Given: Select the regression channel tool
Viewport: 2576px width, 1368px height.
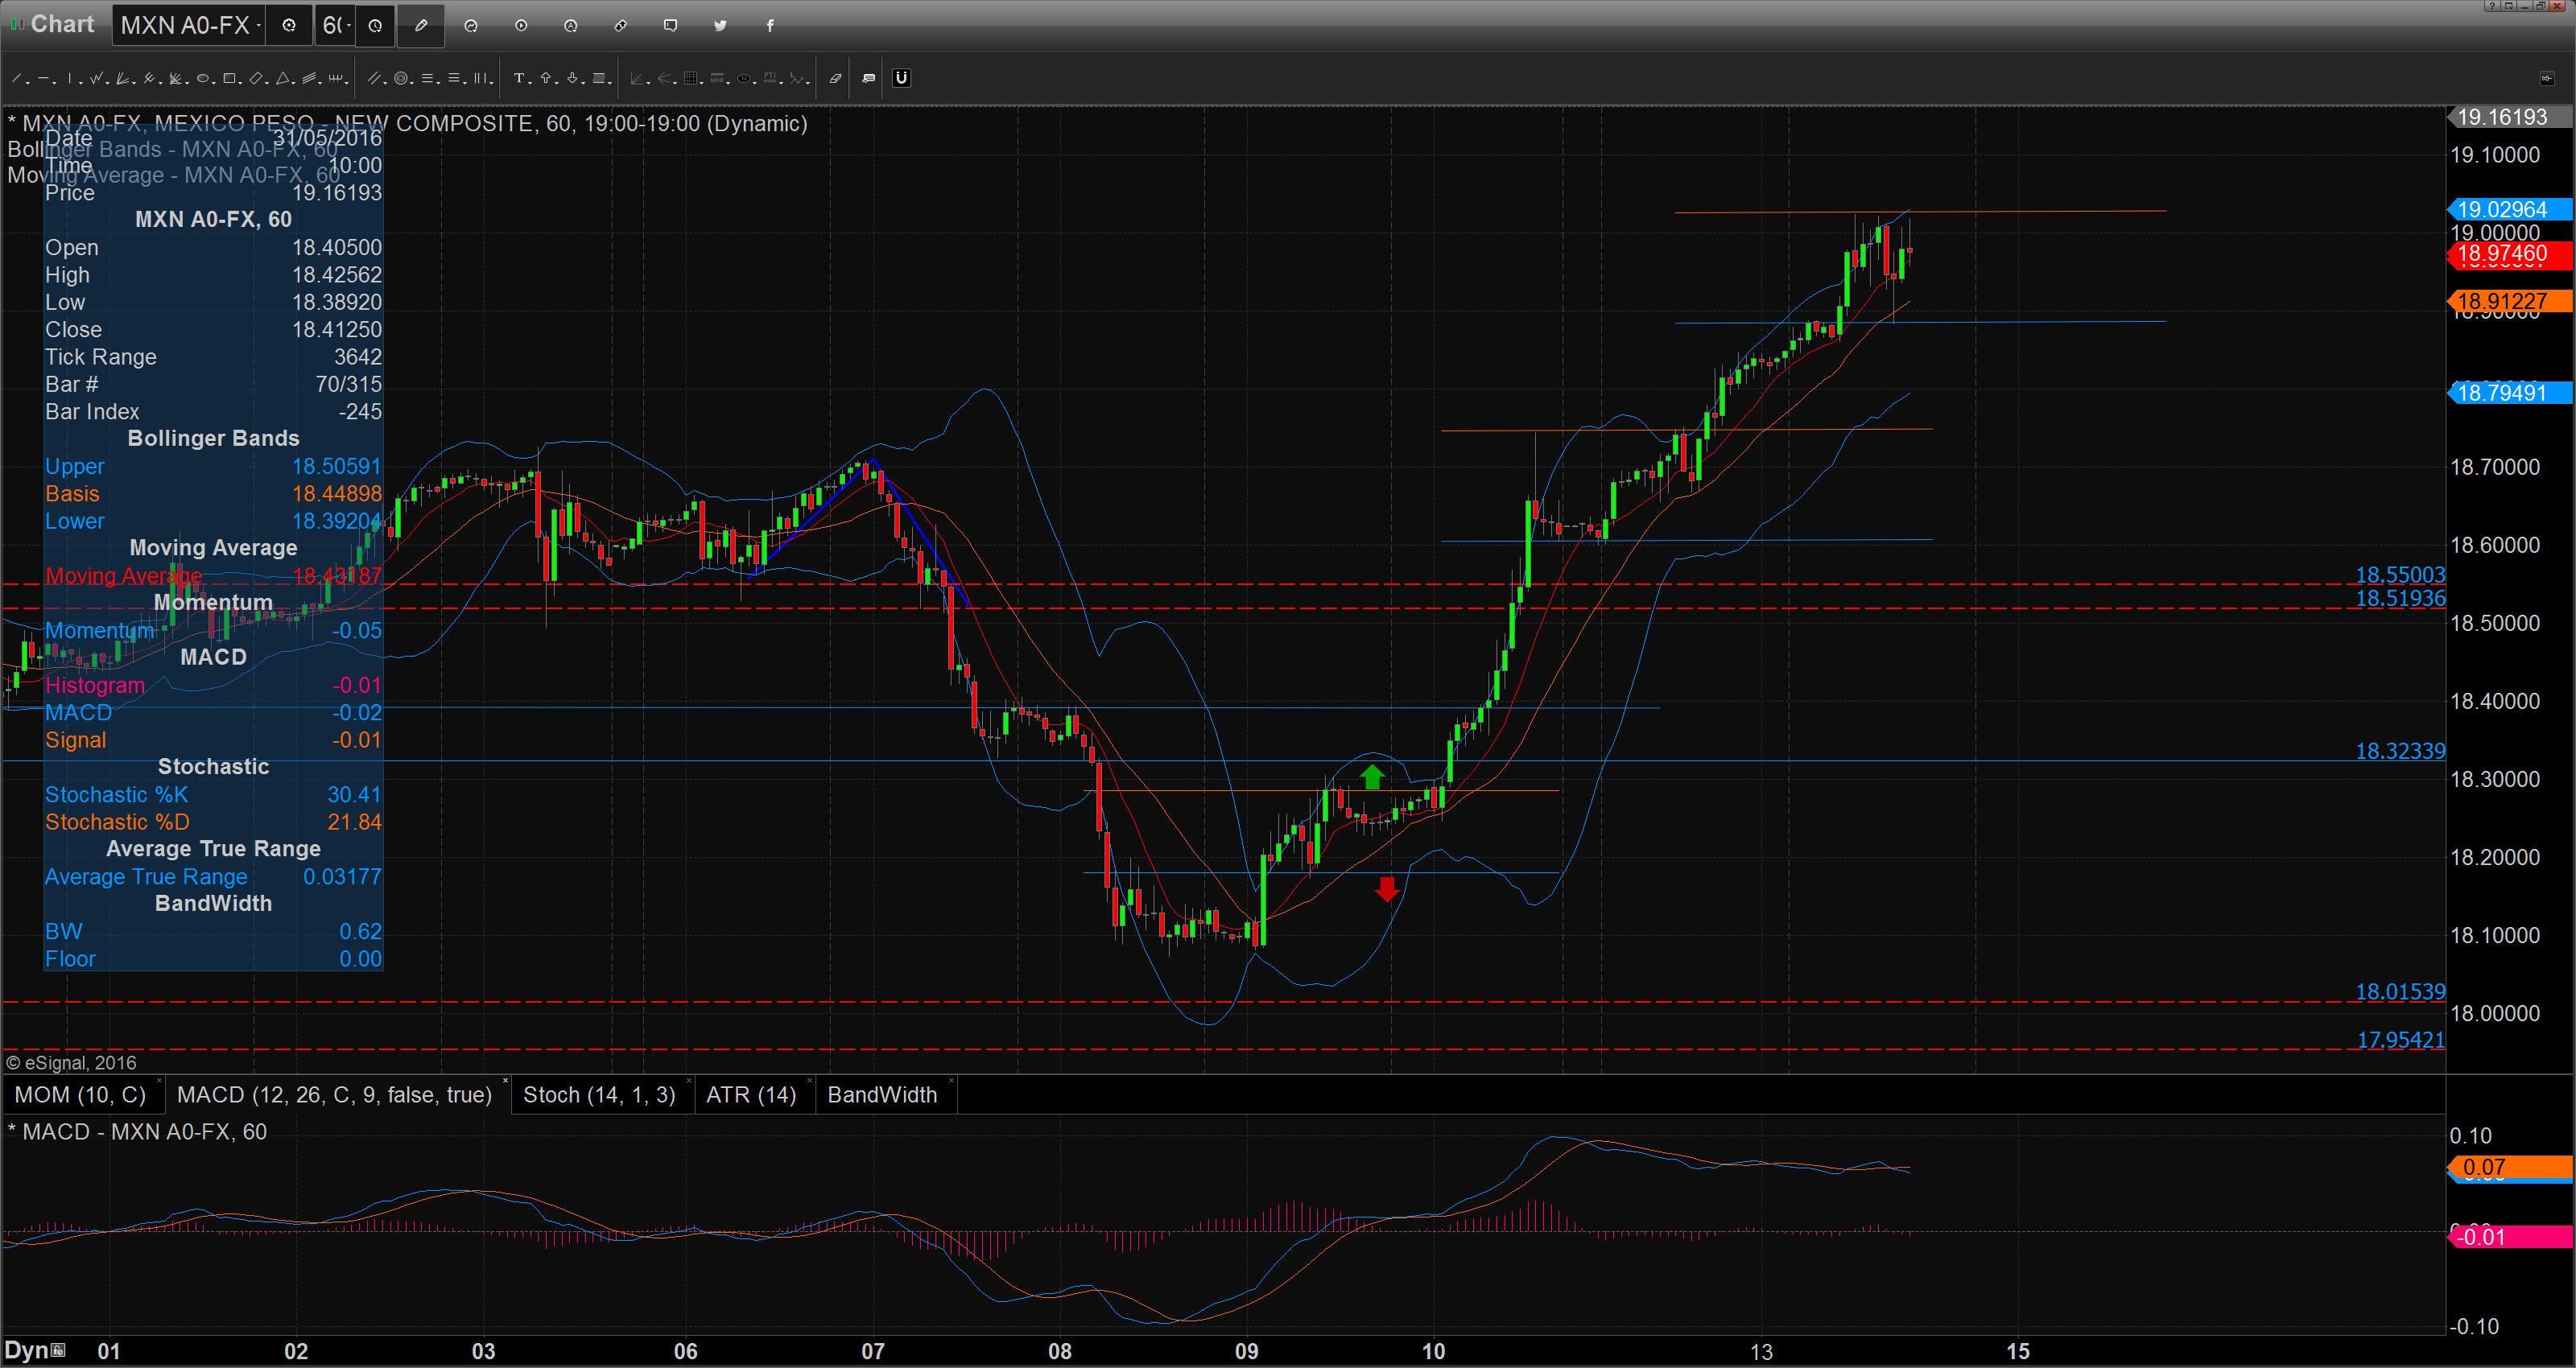Looking at the screenshot, I should click(x=309, y=78).
